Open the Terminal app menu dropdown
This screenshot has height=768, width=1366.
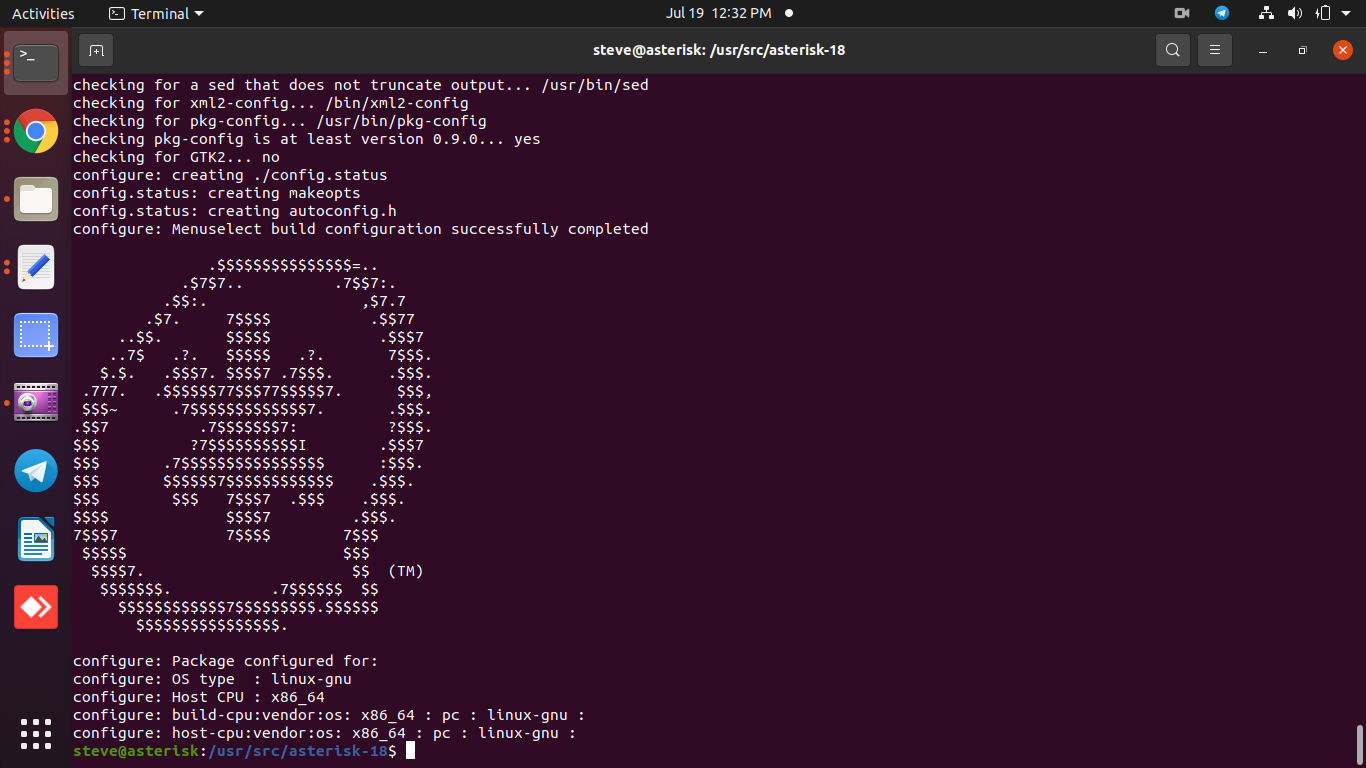coord(155,13)
